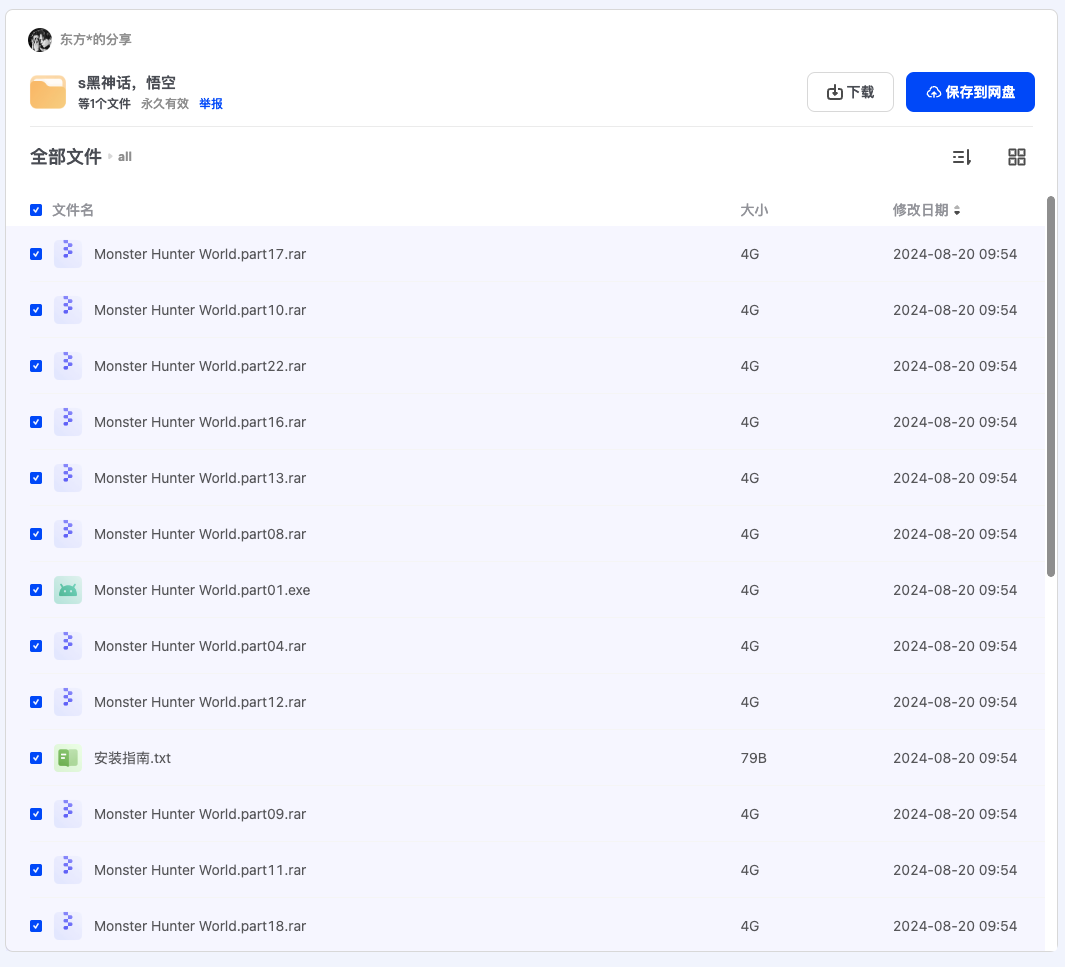
Task: Click the 下载 download button
Action: click(x=850, y=92)
